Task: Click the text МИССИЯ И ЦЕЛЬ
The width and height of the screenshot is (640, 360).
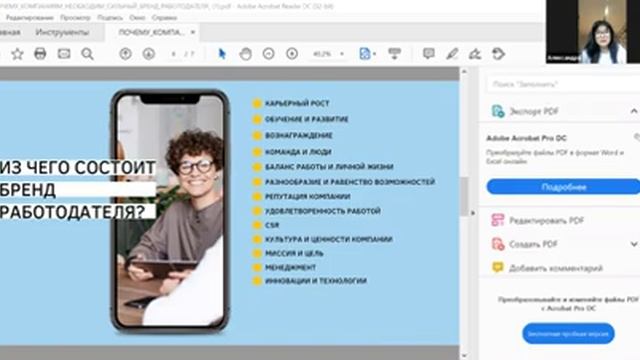Action: 294,253
